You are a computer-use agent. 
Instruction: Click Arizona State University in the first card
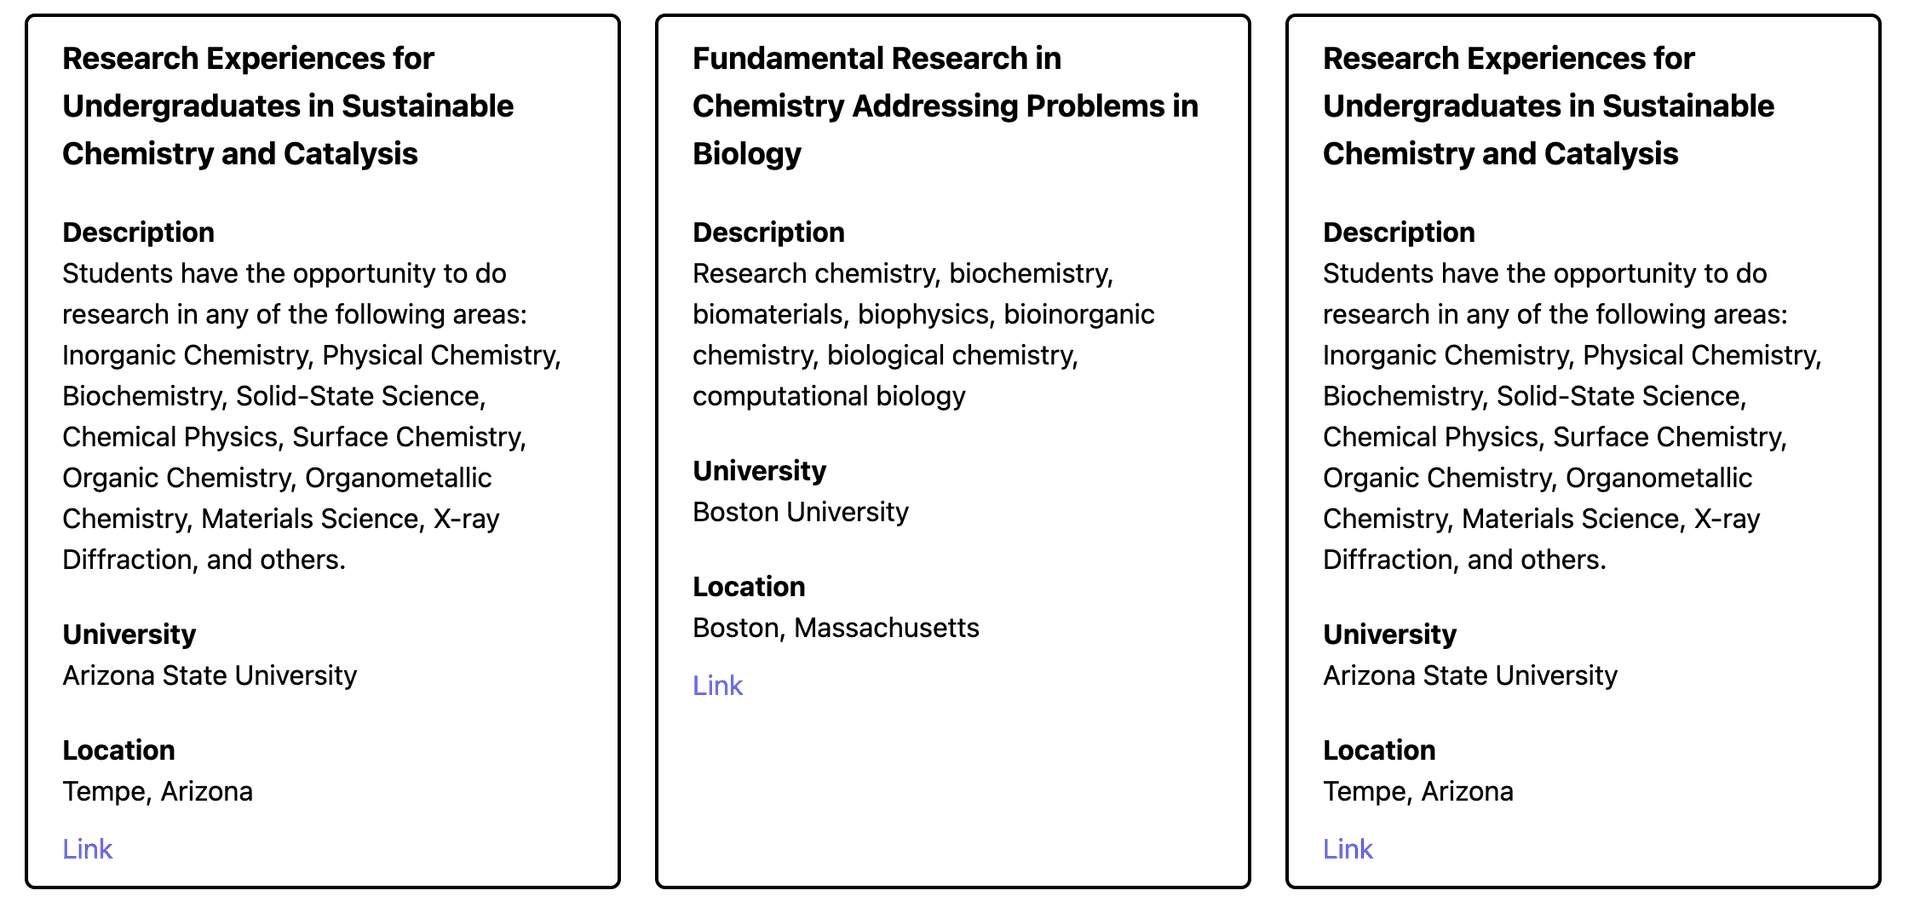(209, 676)
